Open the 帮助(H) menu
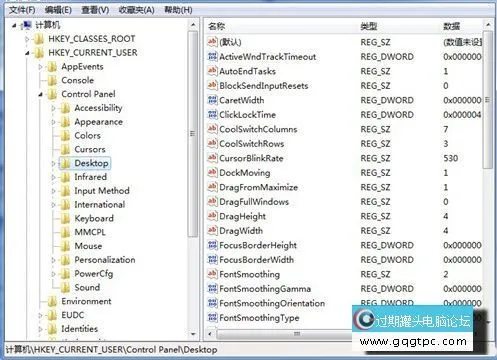Viewport: 497px width, 360px height. pyautogui.click(x=178, y=10)
